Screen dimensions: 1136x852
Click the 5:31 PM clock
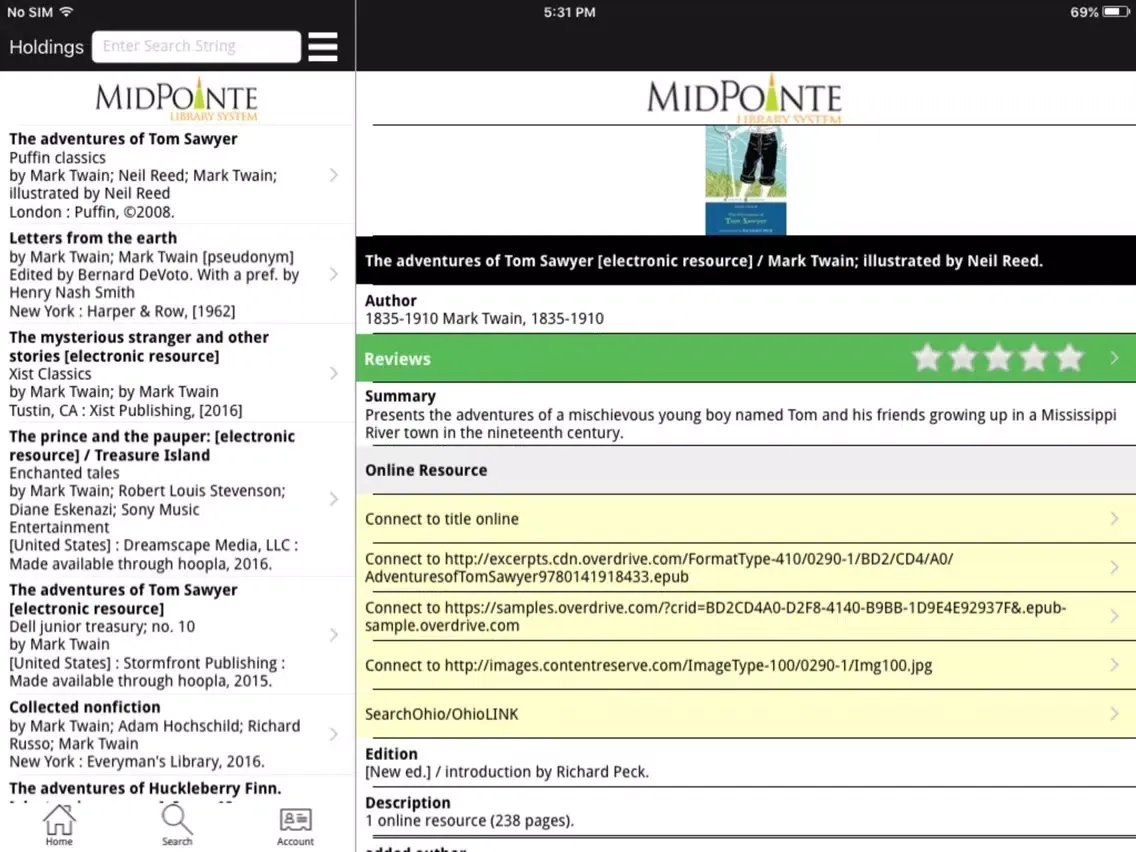click(x=569, y=12)
